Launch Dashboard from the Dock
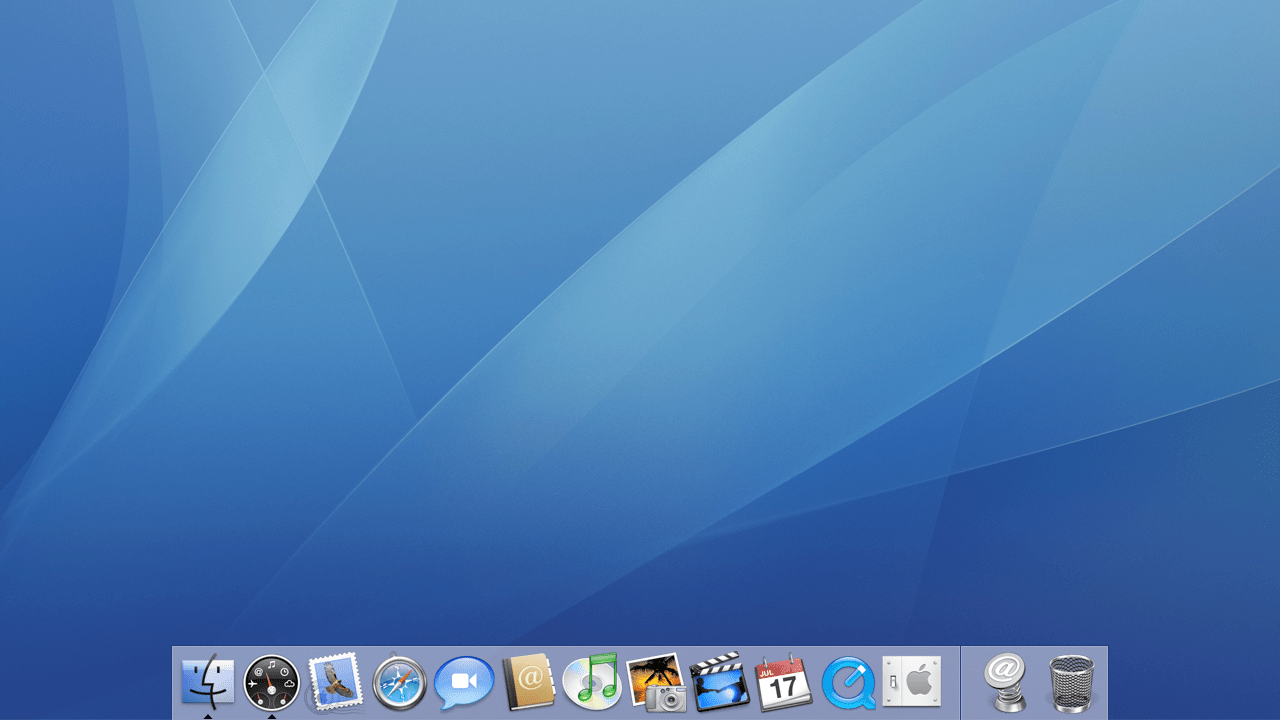This screenshot has width=1280, height=720. 272,683
